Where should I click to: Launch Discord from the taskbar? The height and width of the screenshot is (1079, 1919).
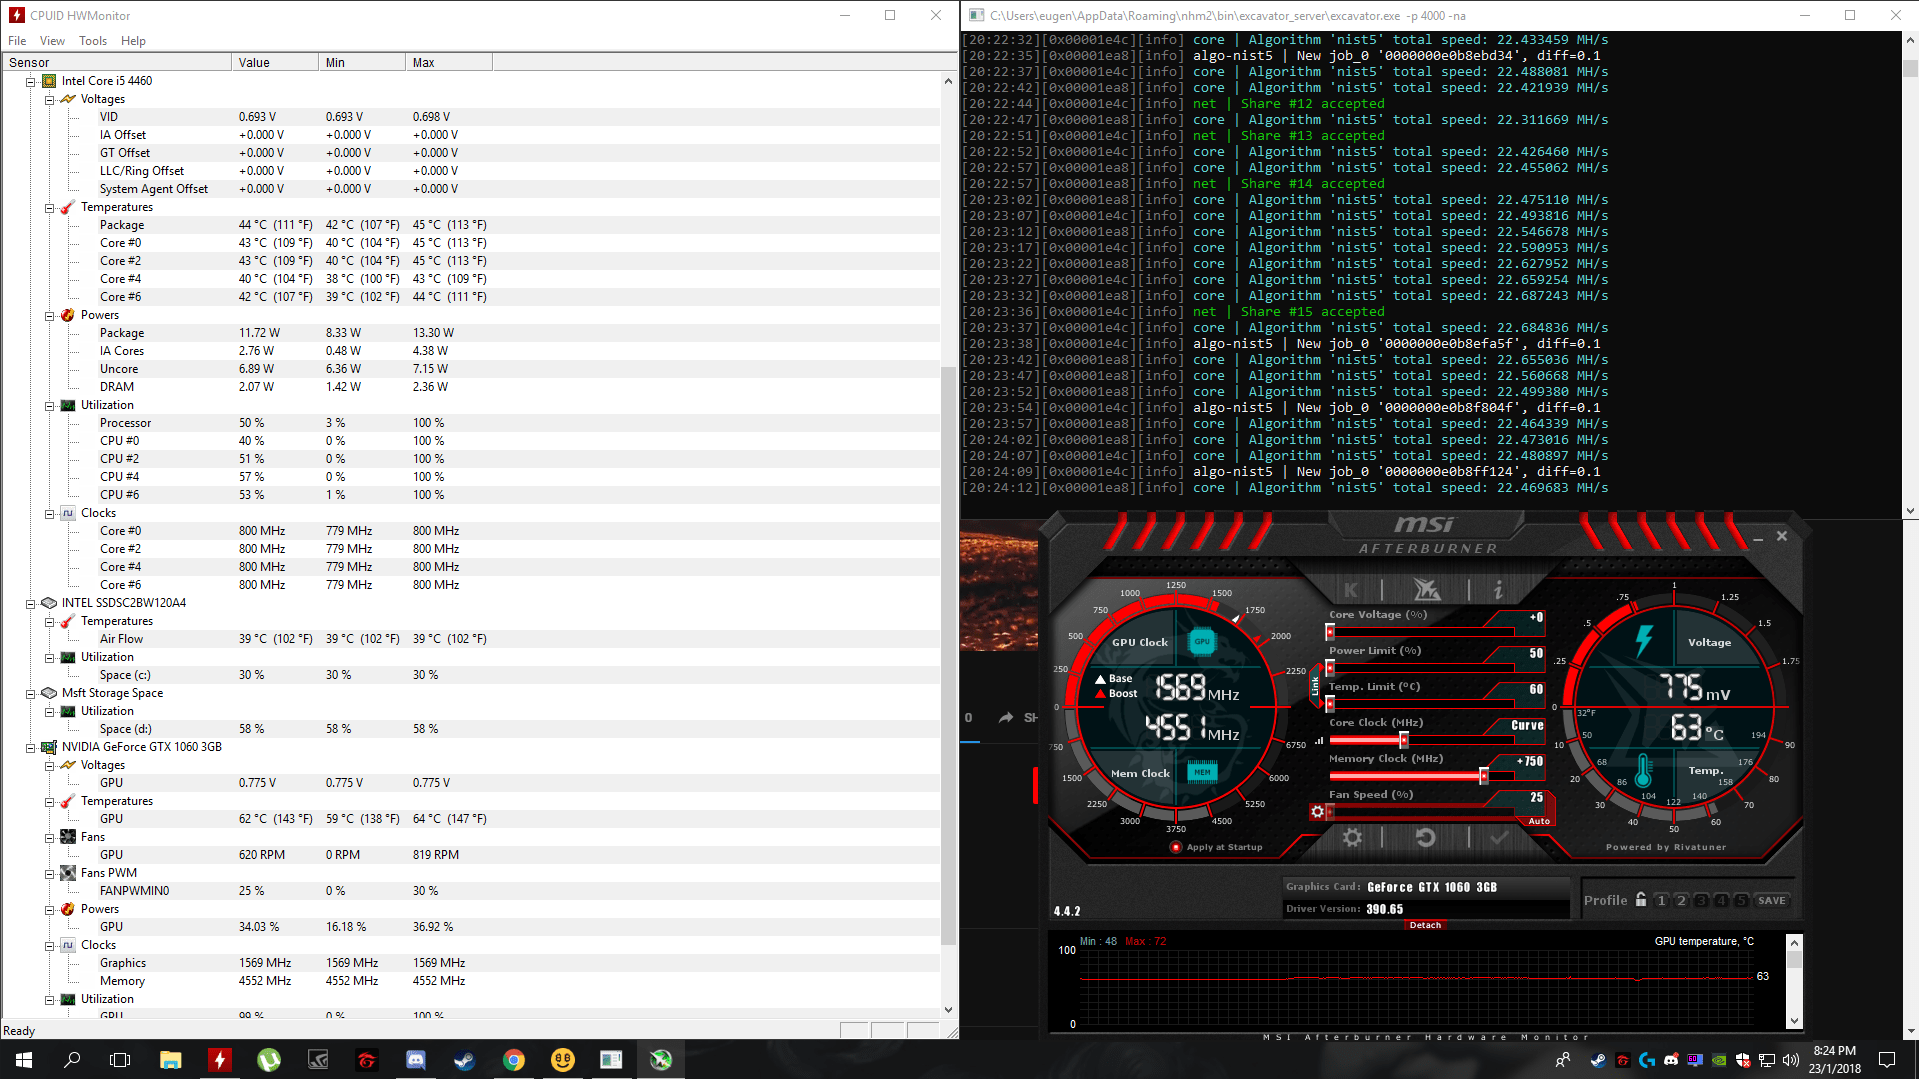[416, 1059]
